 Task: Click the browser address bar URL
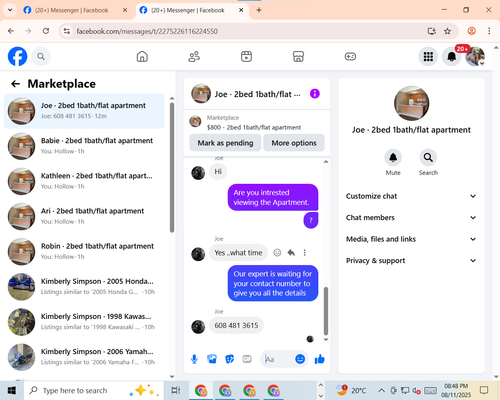(x=147, y=31)
